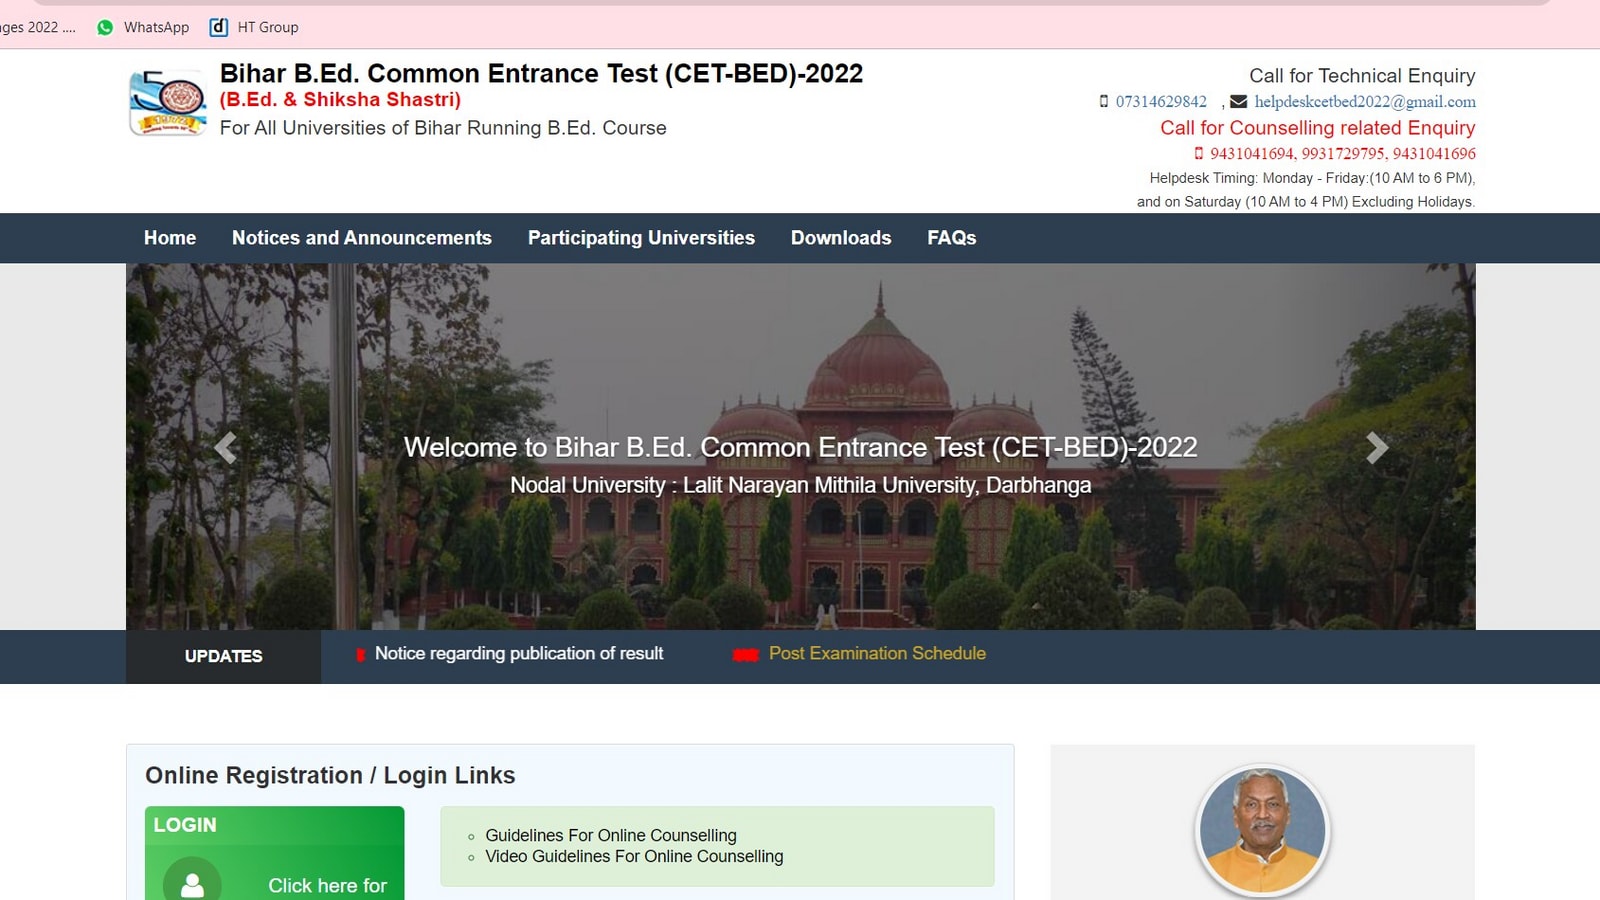Open the FAQs menu item

coord(951,238)
